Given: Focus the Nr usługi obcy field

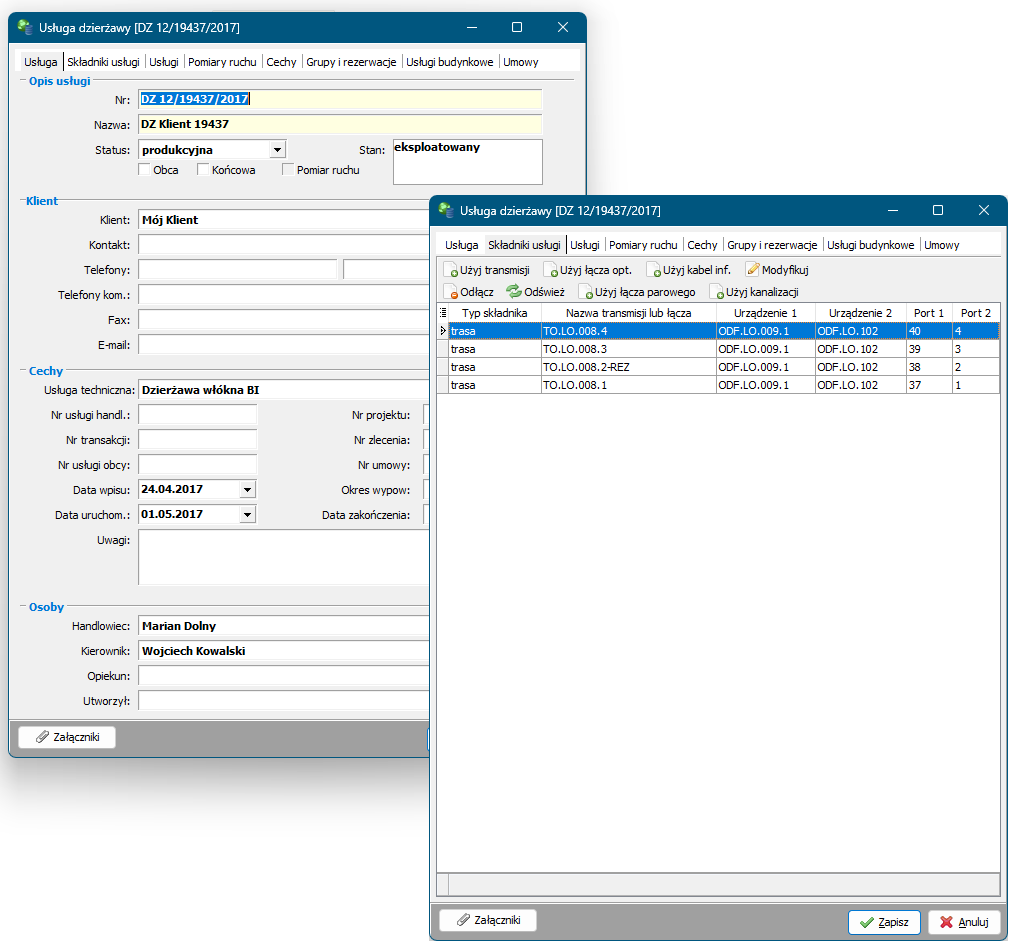Looking at the screenshot, I should coord(198,465).
